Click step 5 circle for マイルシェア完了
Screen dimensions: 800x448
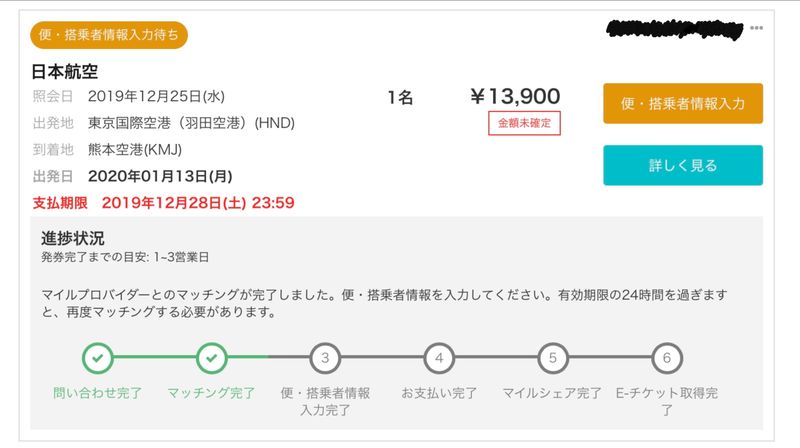tap(552, 356)
